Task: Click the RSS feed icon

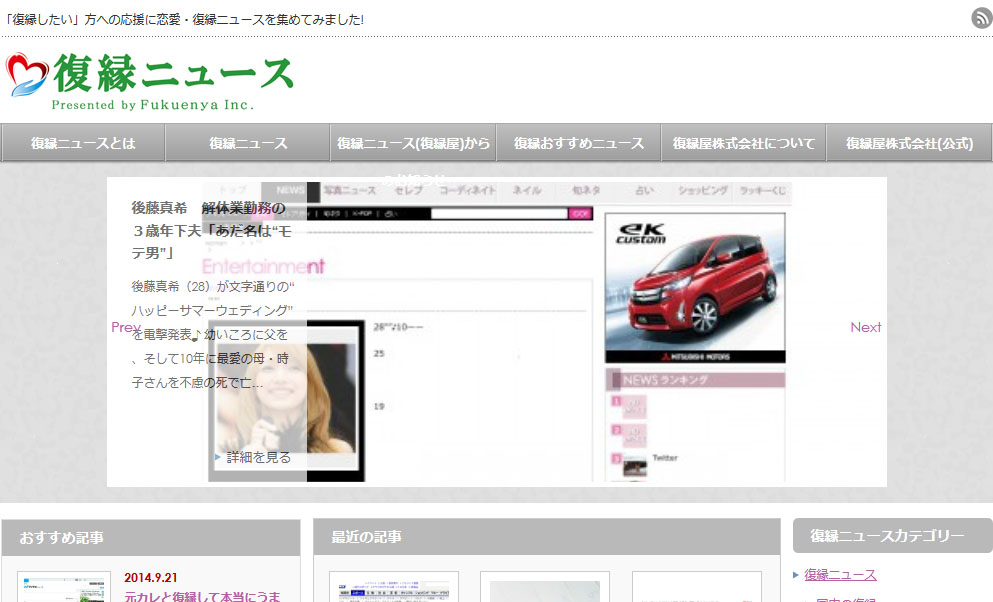Action: tap(981, 18)
